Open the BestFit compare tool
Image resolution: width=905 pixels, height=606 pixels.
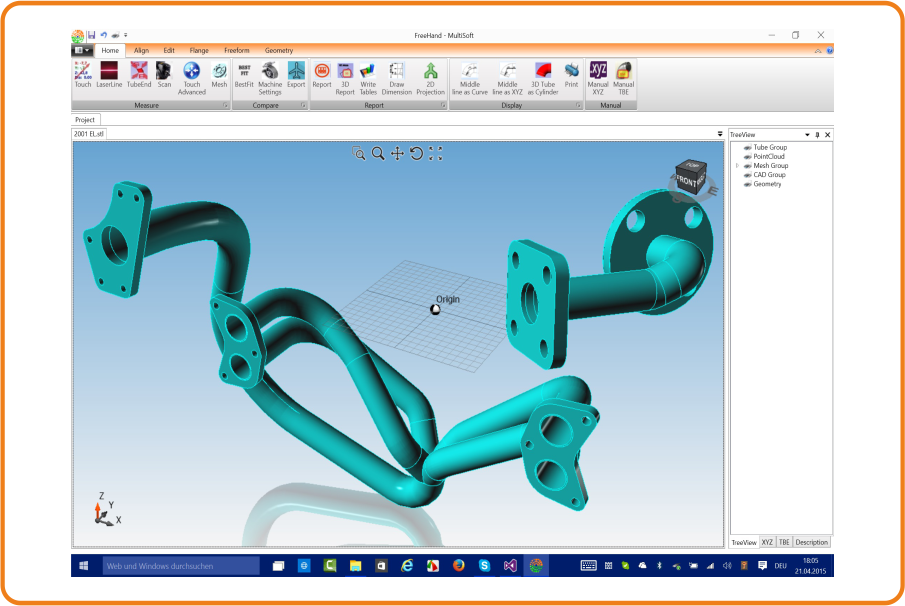coord(245,75)
